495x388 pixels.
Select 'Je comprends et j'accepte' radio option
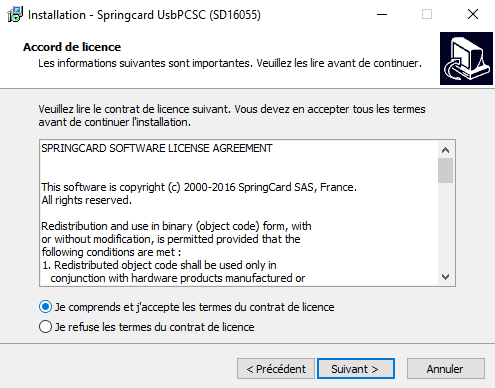point(45,307)
